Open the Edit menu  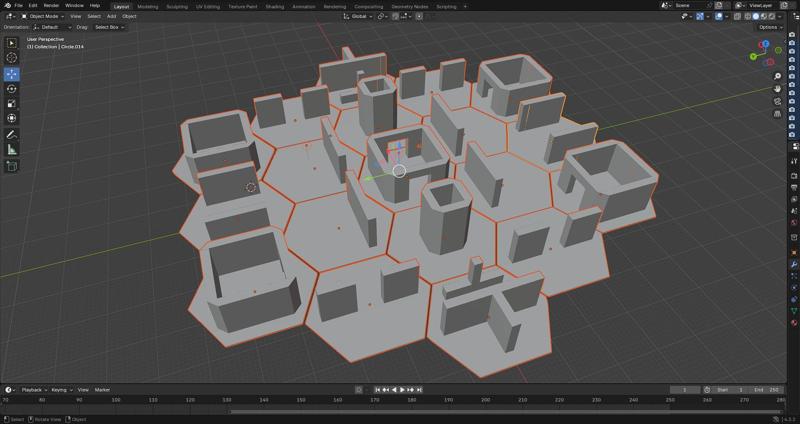tap(33, 6)
